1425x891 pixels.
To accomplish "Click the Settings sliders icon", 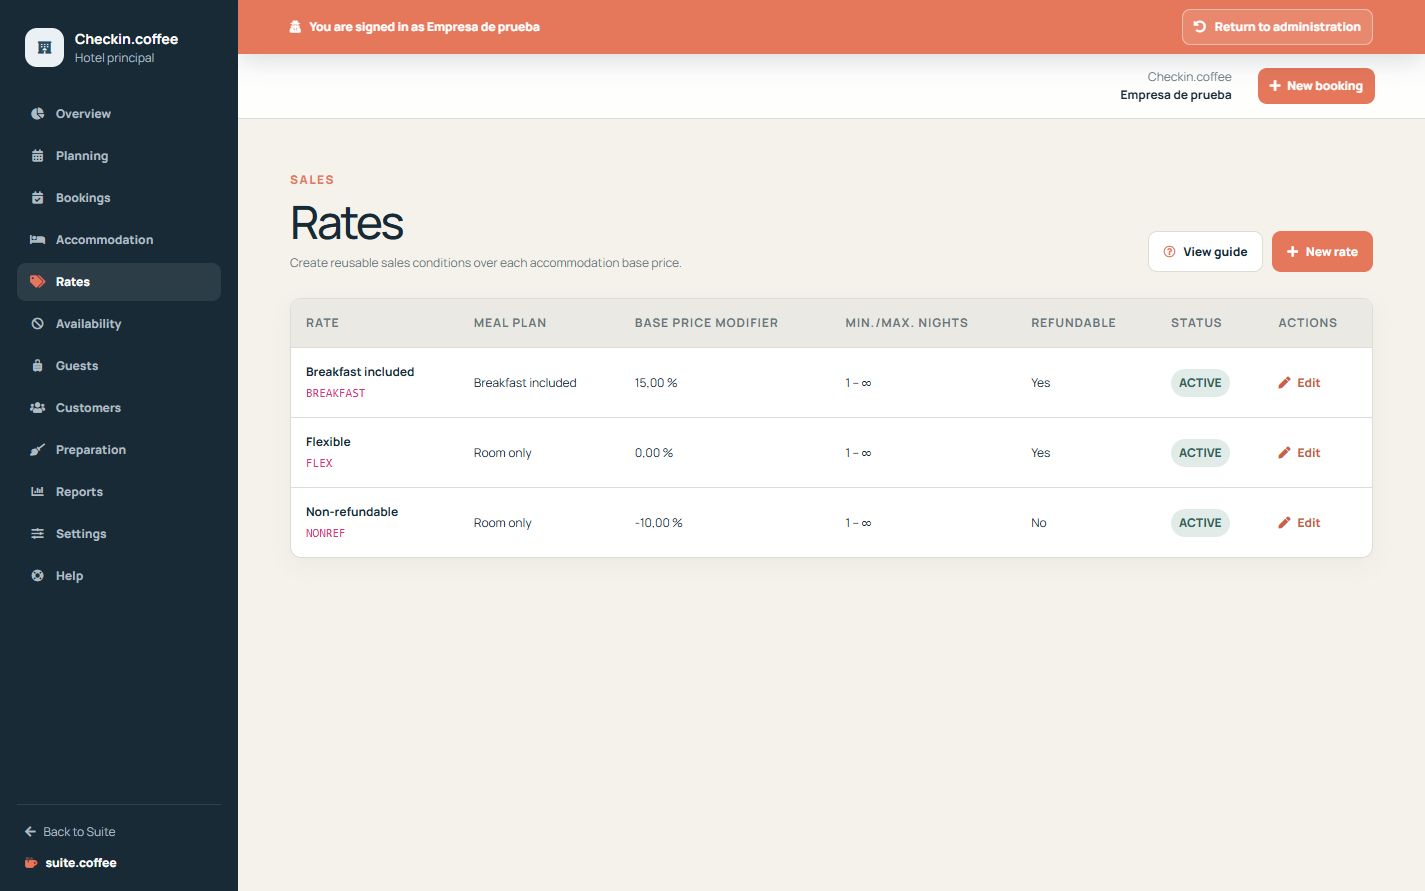I will (x=37, y=534).
